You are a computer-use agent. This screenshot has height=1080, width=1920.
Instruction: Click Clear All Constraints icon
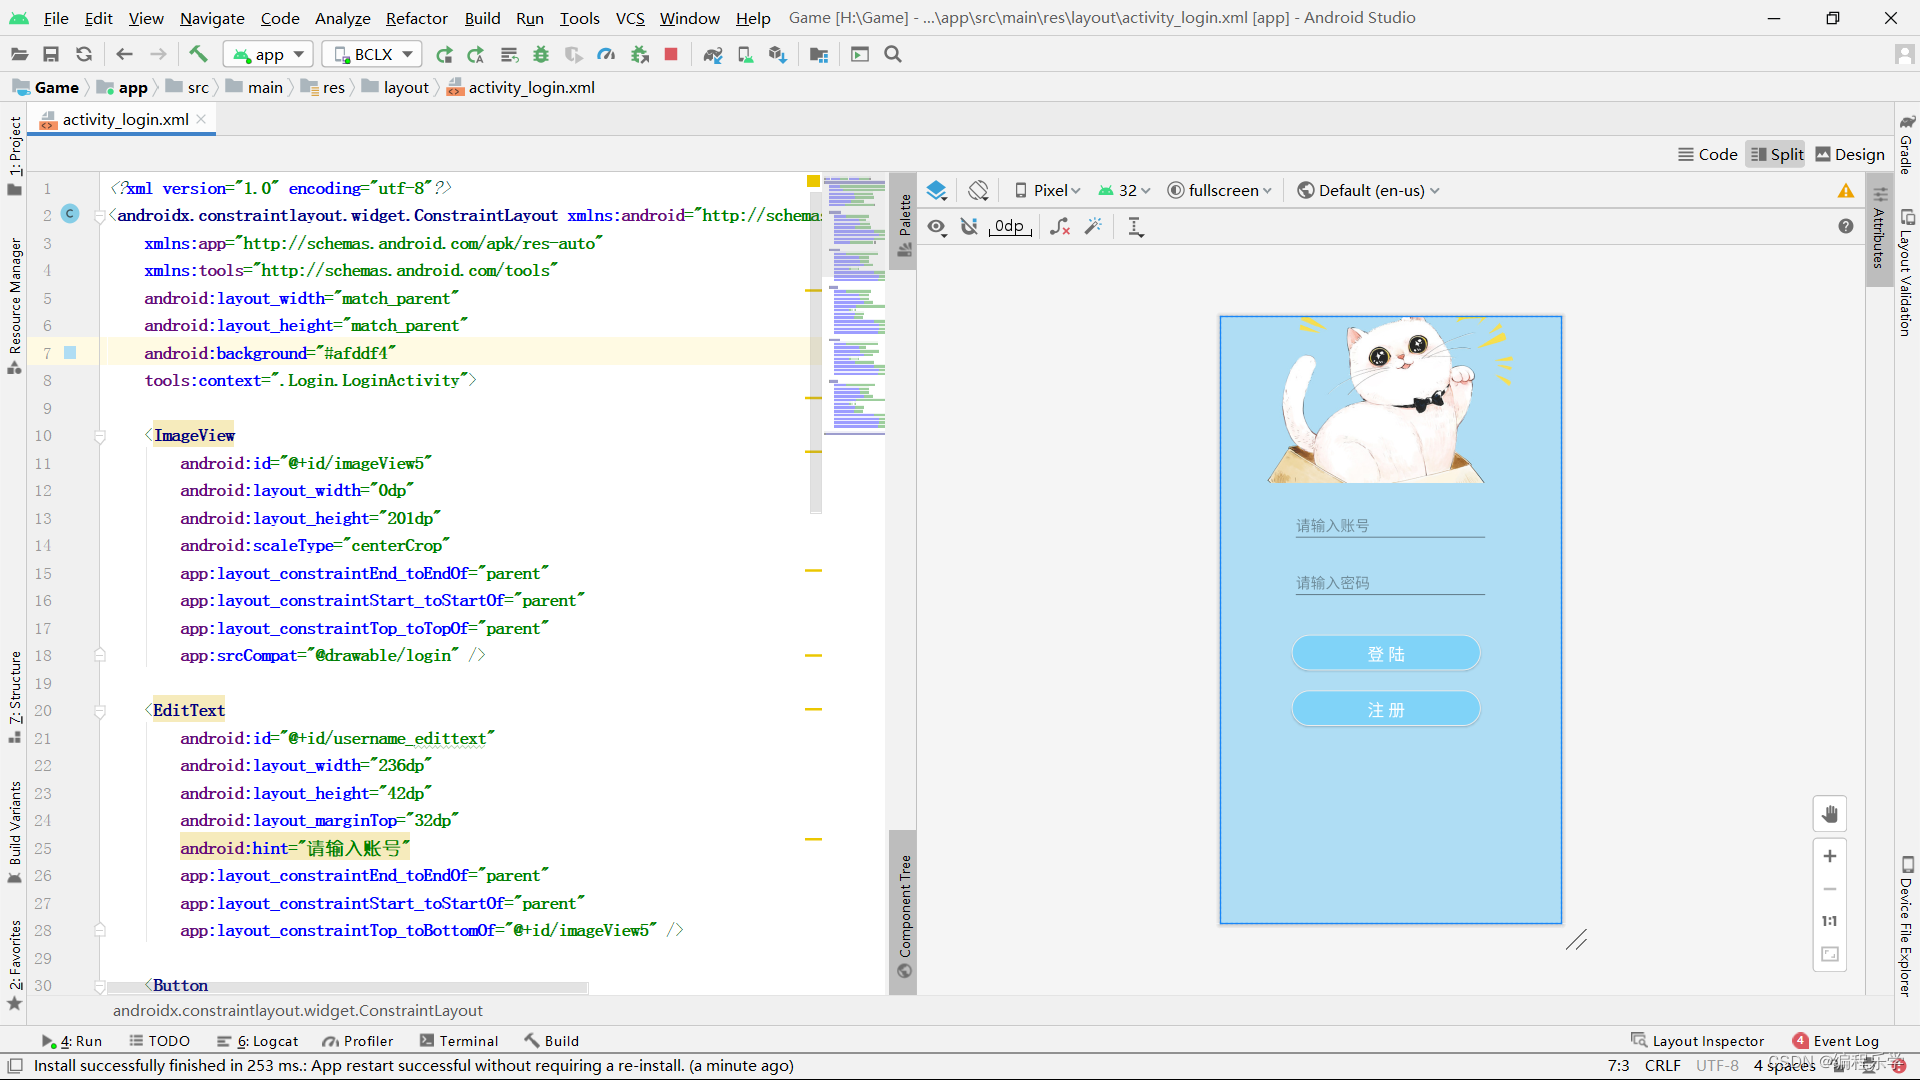[x=1060, y=227]
